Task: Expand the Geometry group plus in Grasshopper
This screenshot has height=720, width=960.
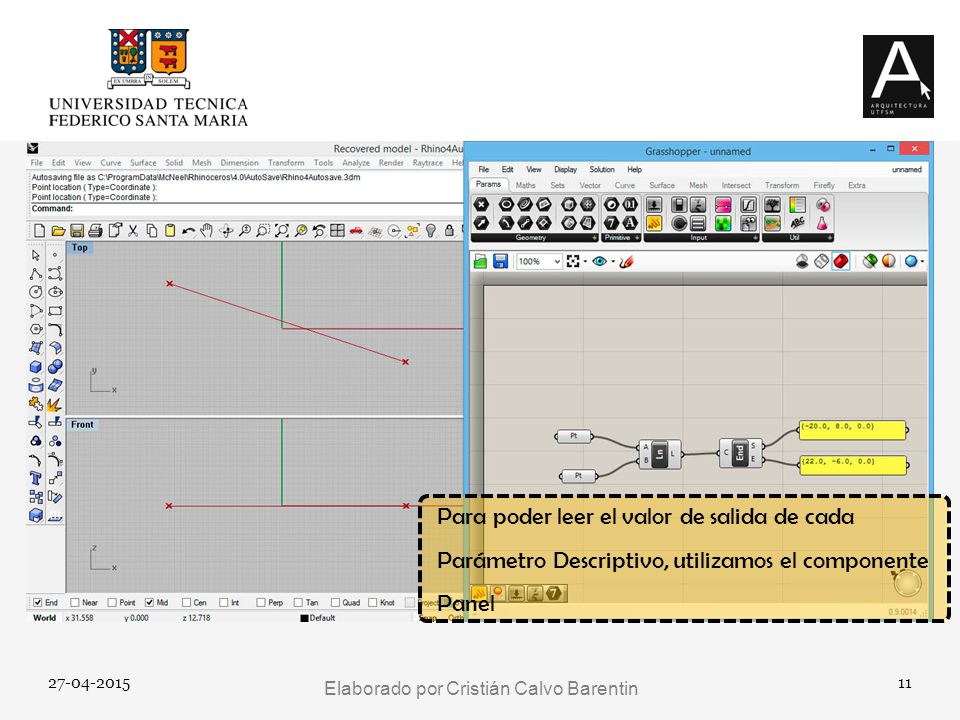Action: pyautogui.click(x=594, y=238)
